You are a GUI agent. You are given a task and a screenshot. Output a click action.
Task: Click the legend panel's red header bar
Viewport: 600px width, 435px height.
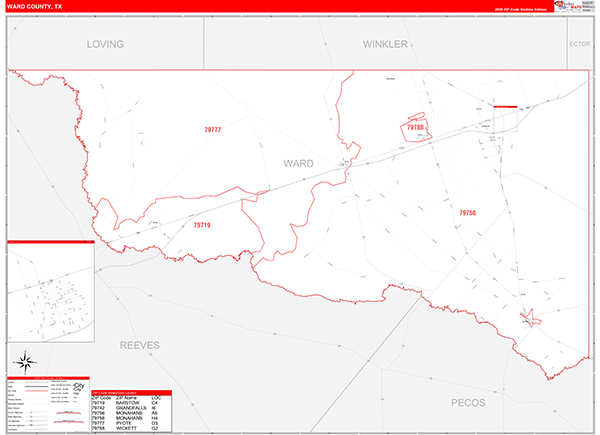48,378
